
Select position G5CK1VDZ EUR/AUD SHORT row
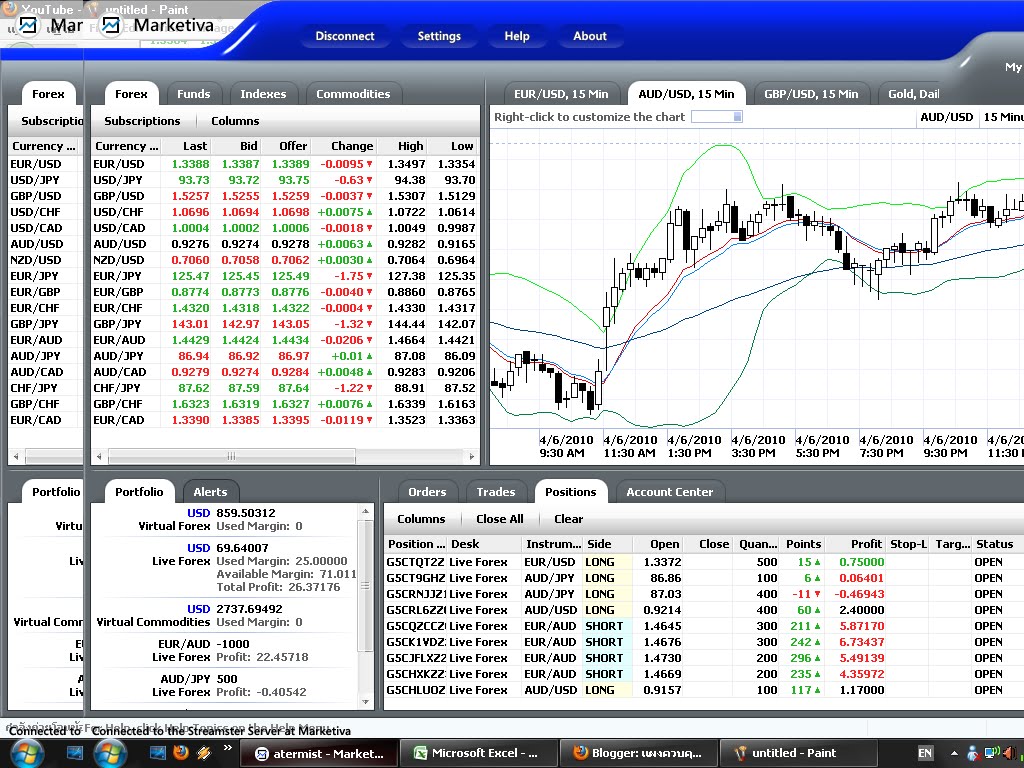(704, 642)
